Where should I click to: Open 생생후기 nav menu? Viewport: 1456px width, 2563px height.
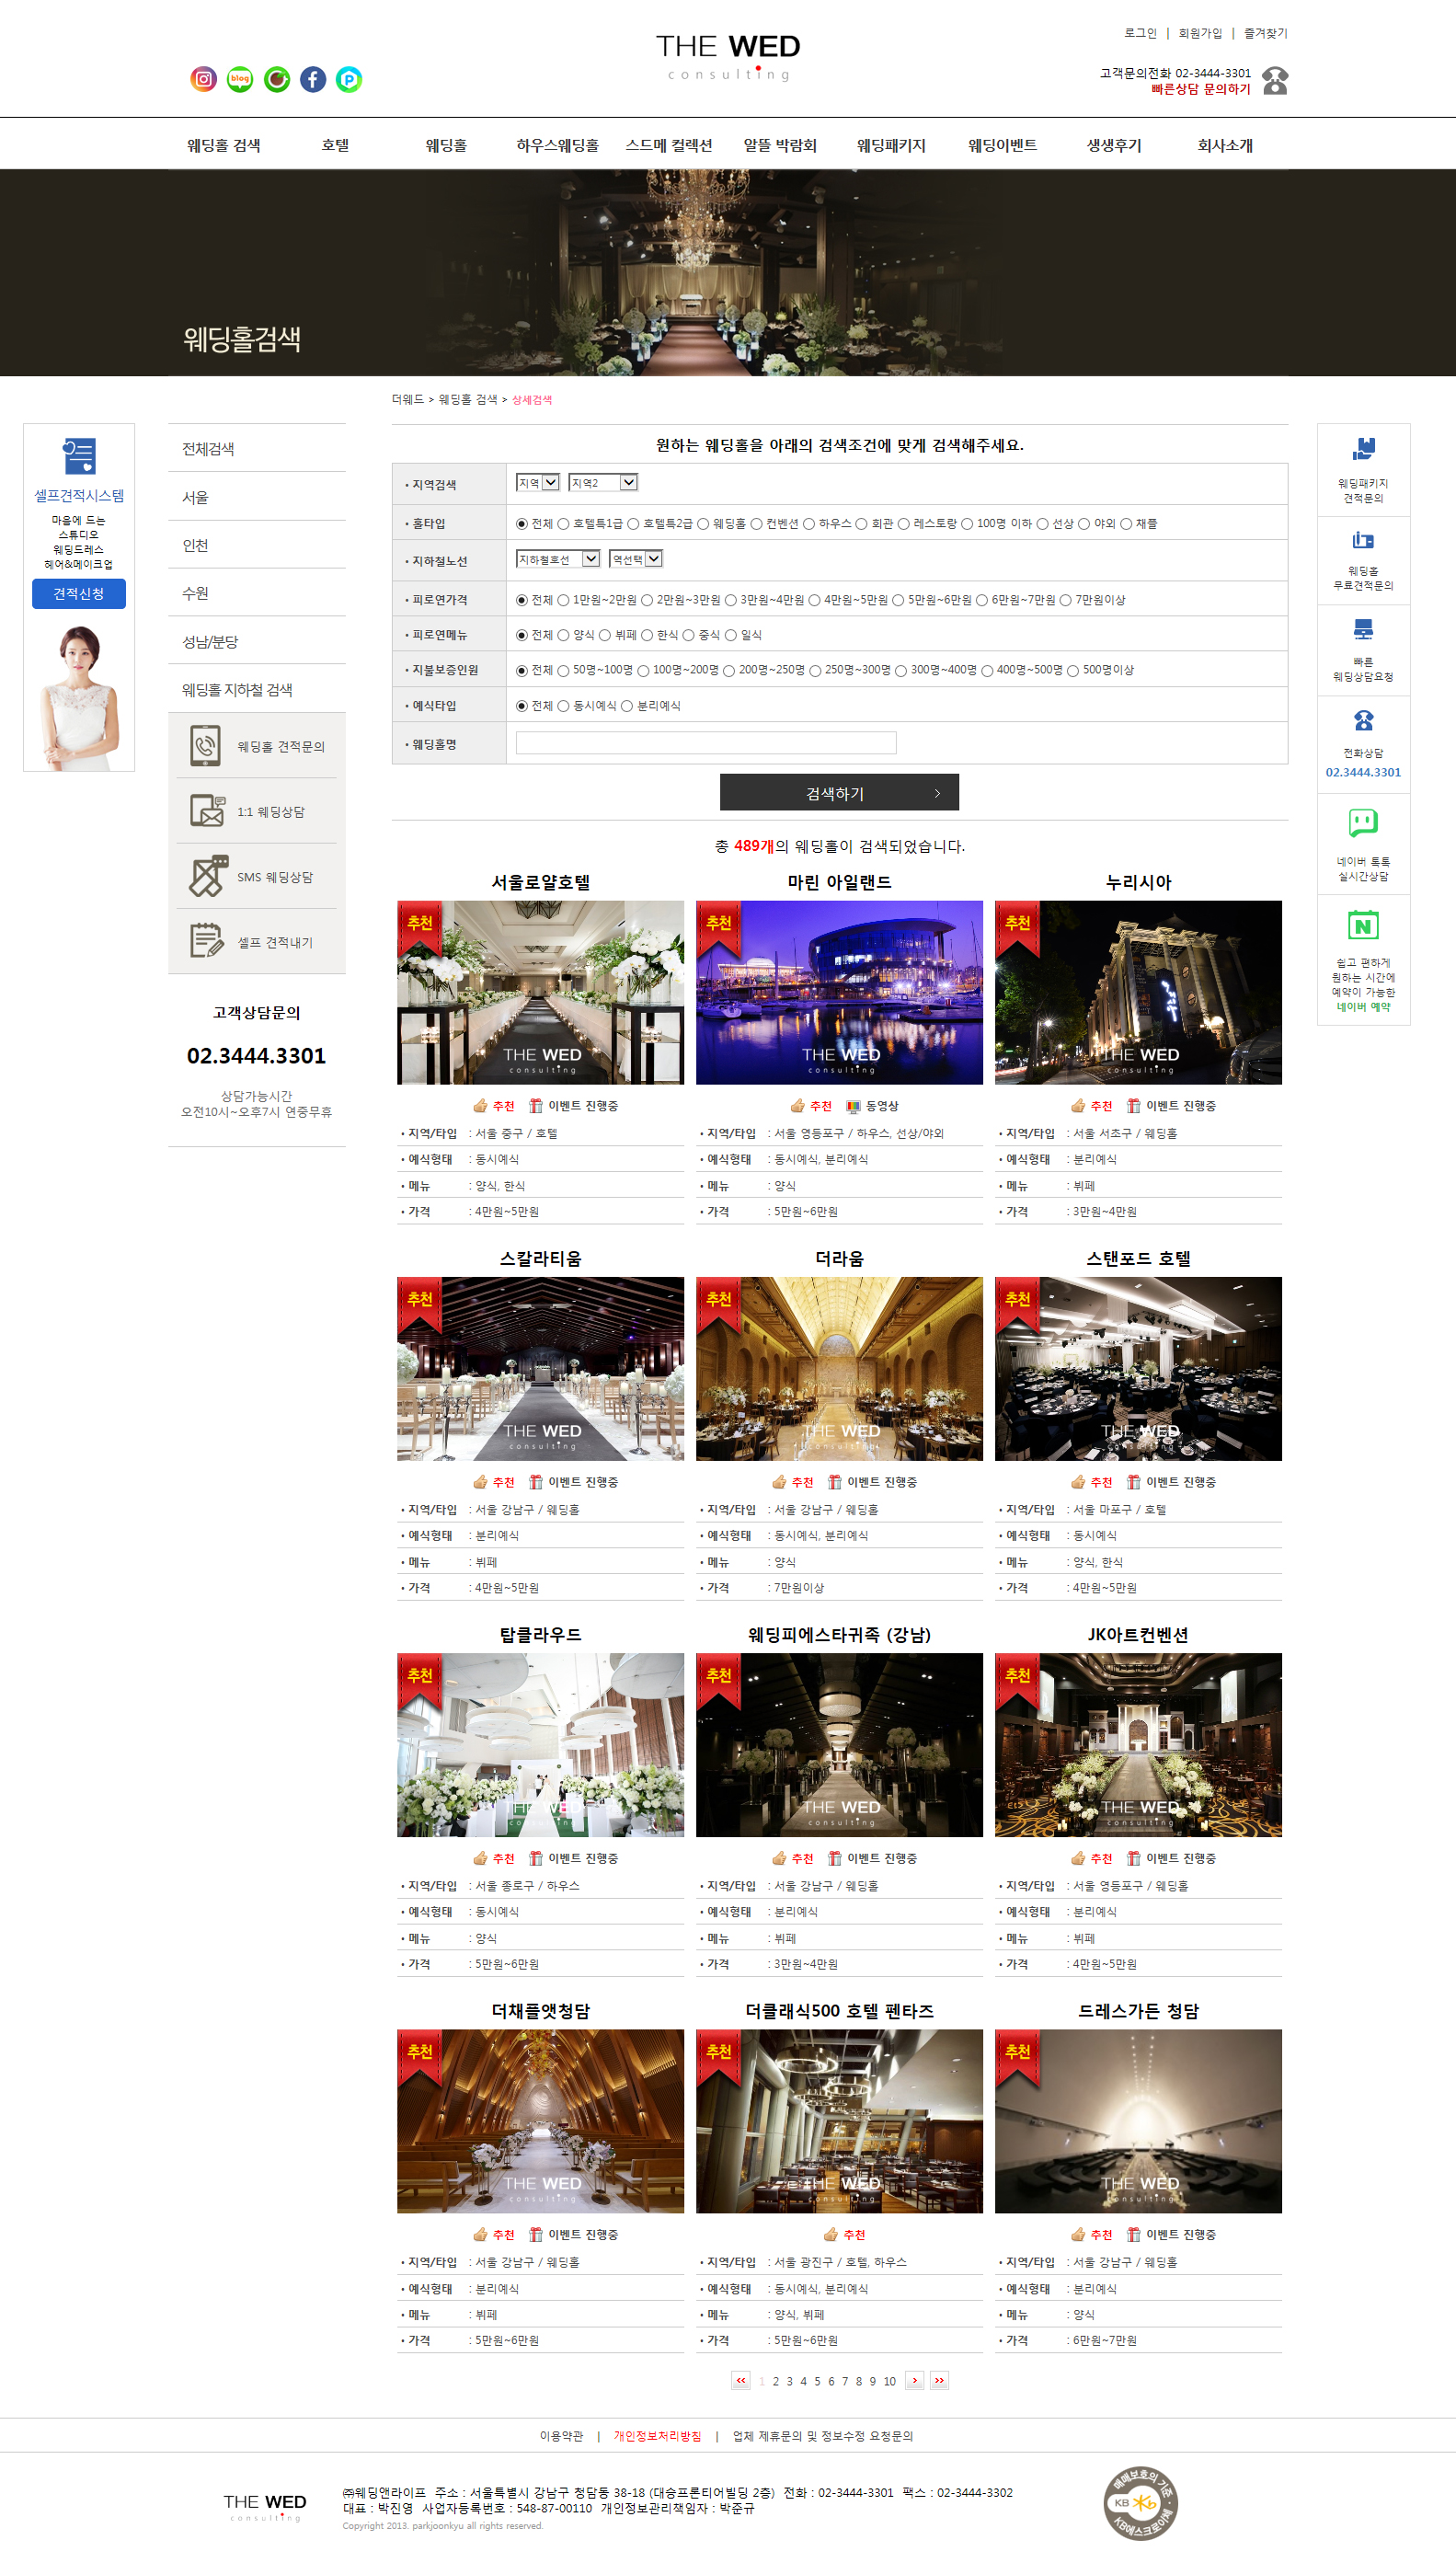(x=1114, y=145)
